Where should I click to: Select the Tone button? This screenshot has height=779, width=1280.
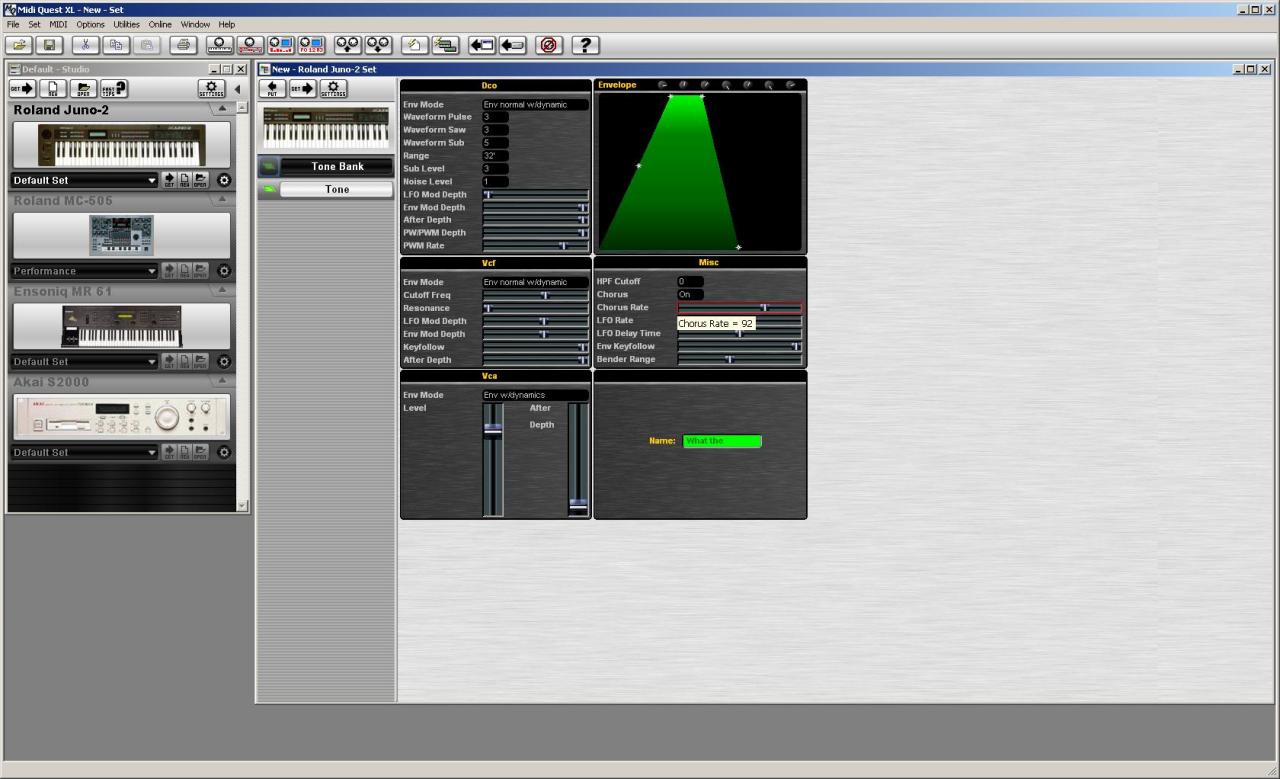point(337,189)
